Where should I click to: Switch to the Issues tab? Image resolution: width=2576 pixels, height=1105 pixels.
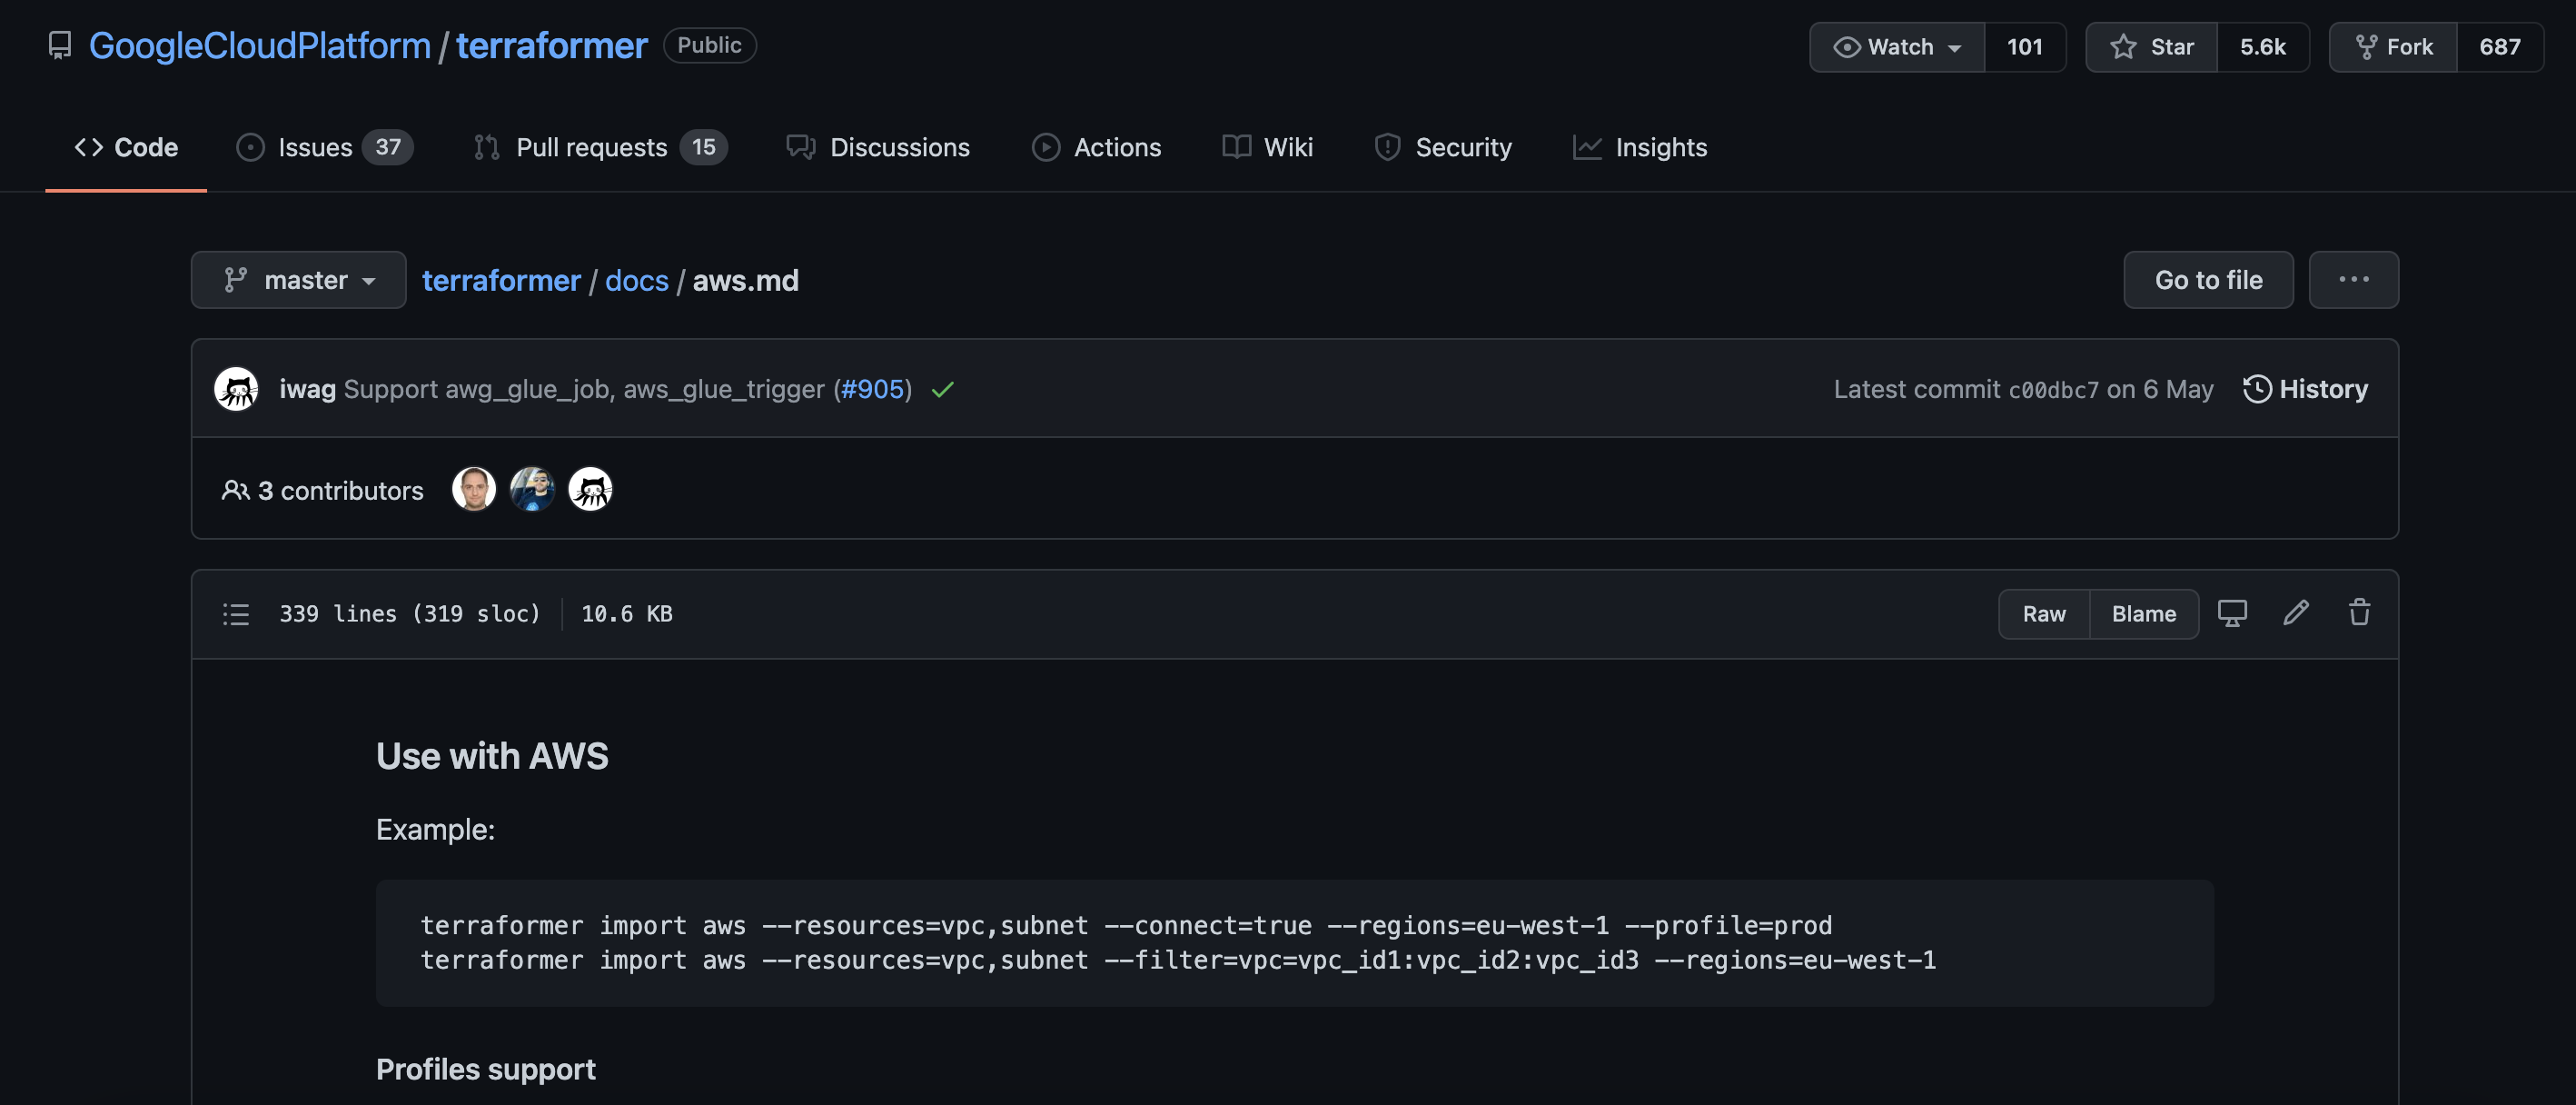click(x=324, y=148)
